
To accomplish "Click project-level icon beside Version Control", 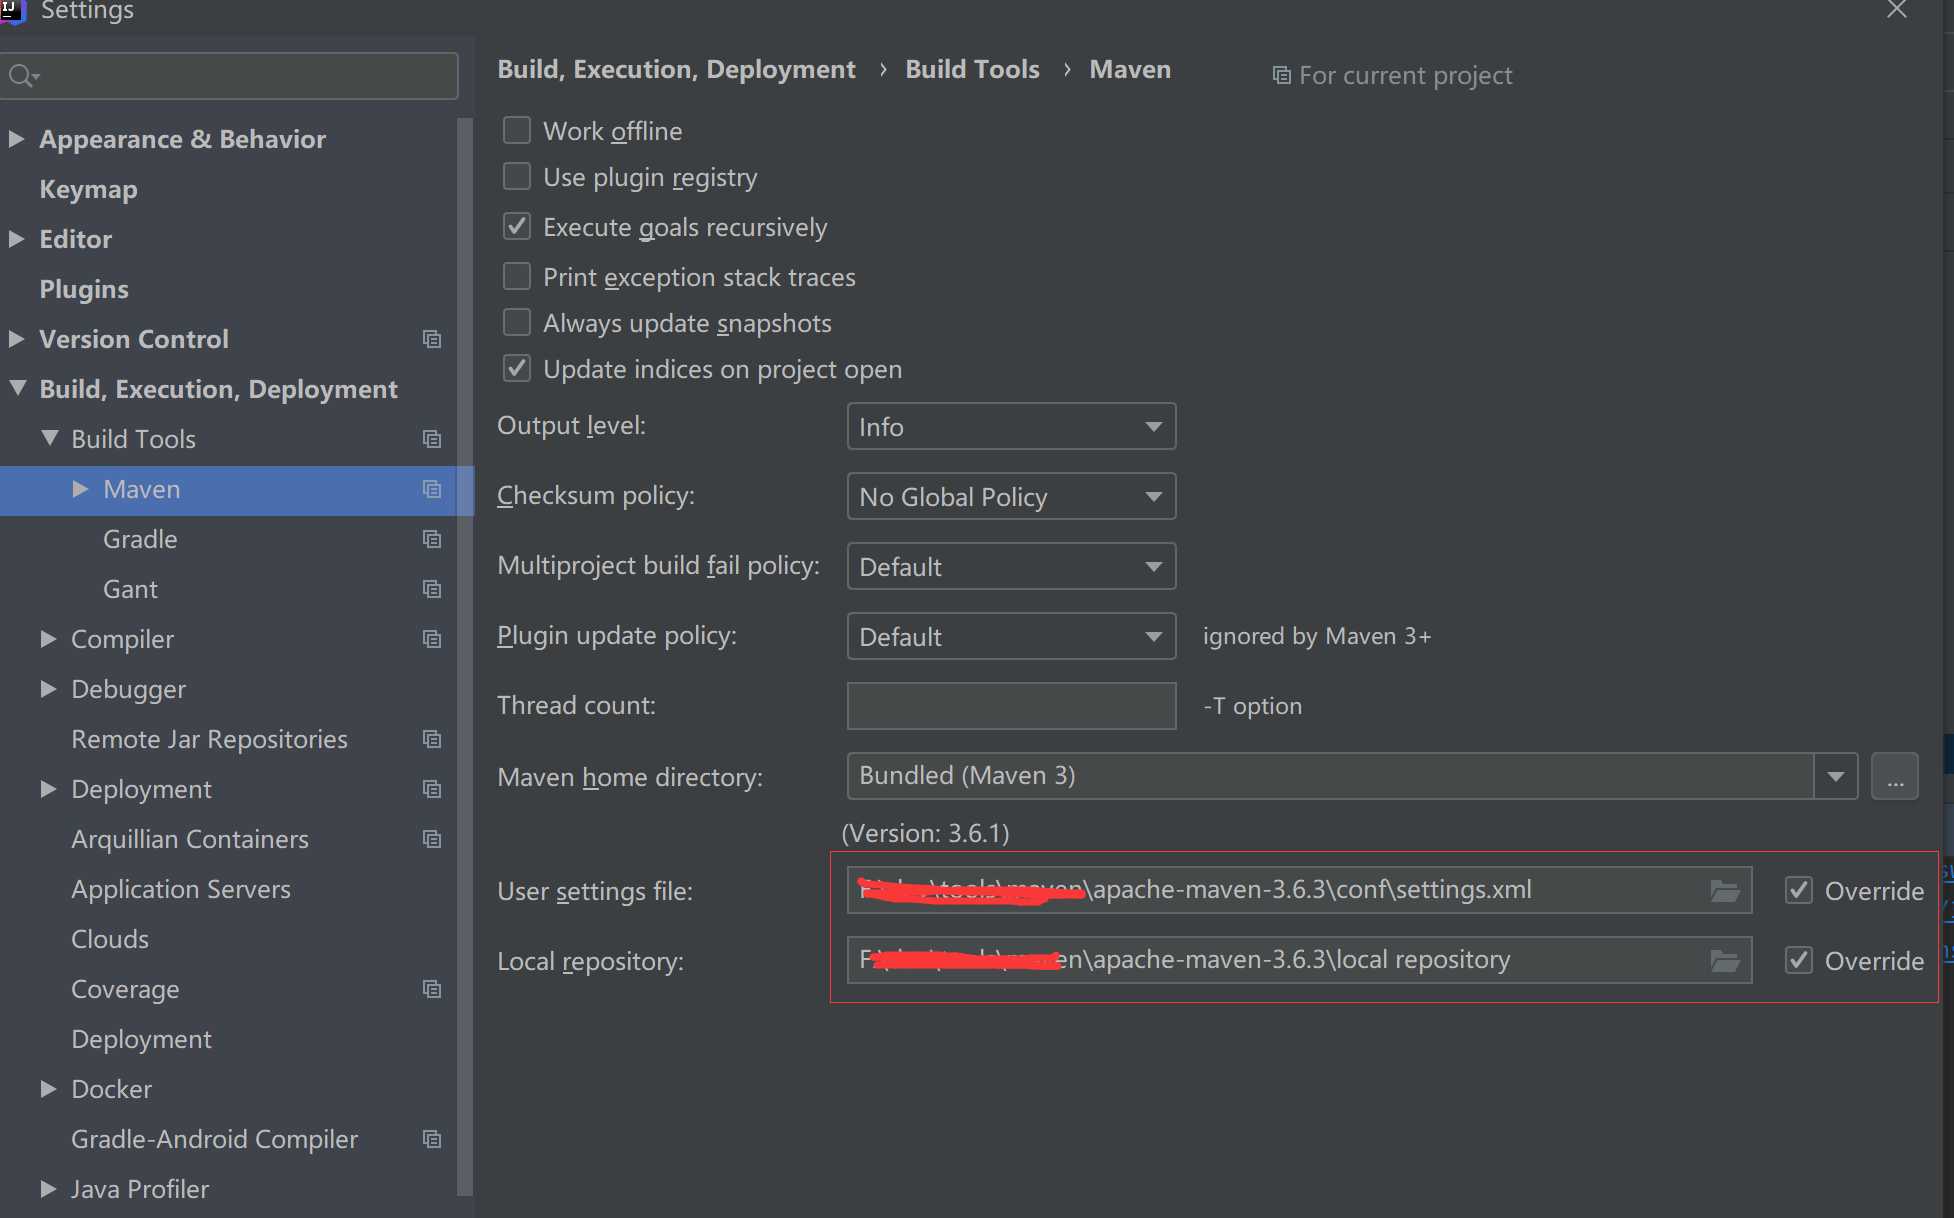I will (x=432, y=339).
